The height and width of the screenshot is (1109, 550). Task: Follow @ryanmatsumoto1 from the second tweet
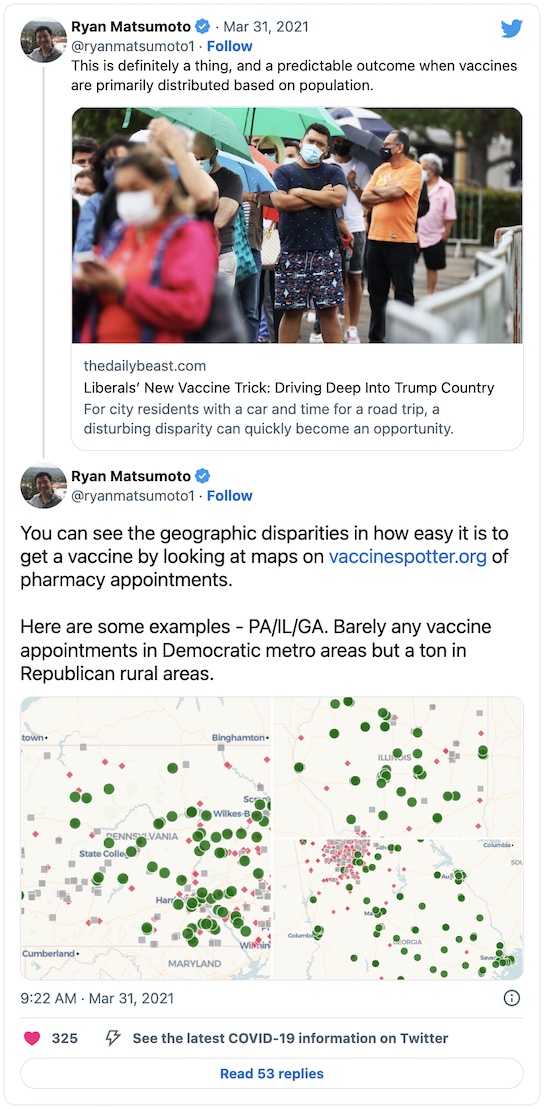pyautogui.click(x=230, y=496)
